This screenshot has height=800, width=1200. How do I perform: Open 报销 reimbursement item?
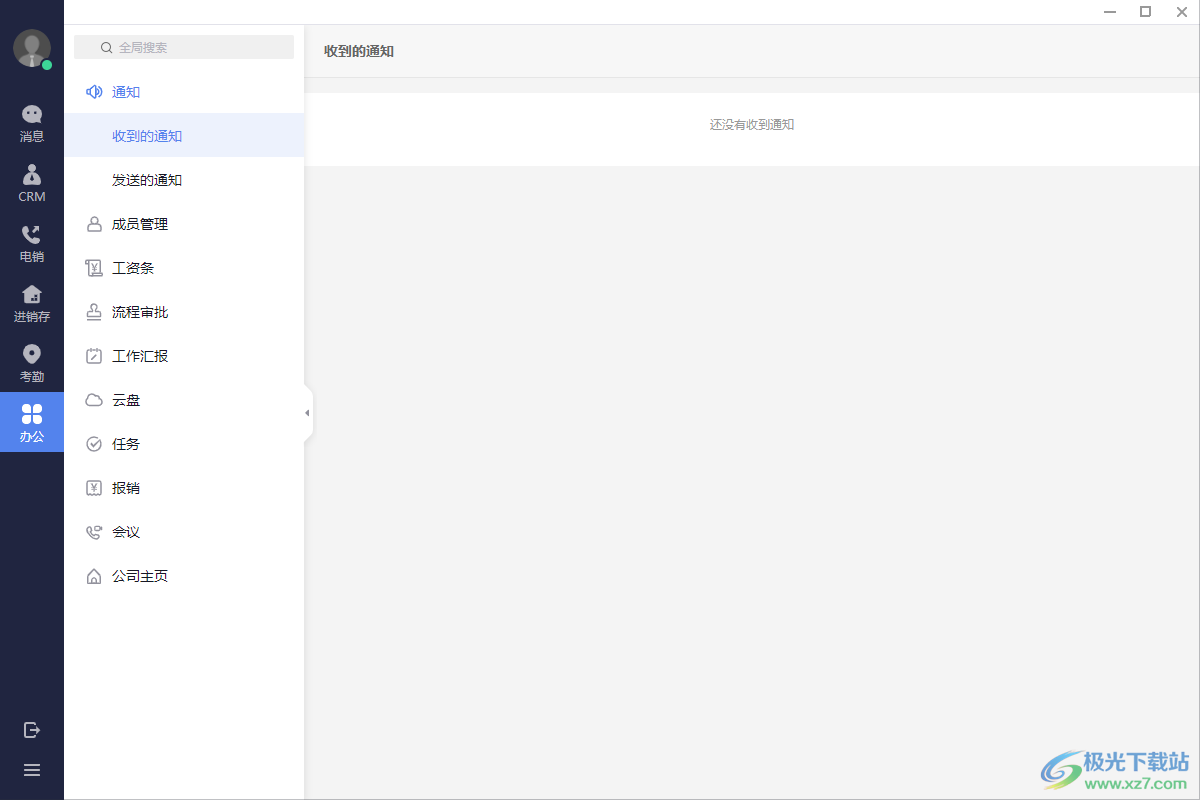(x=184, y=488)
